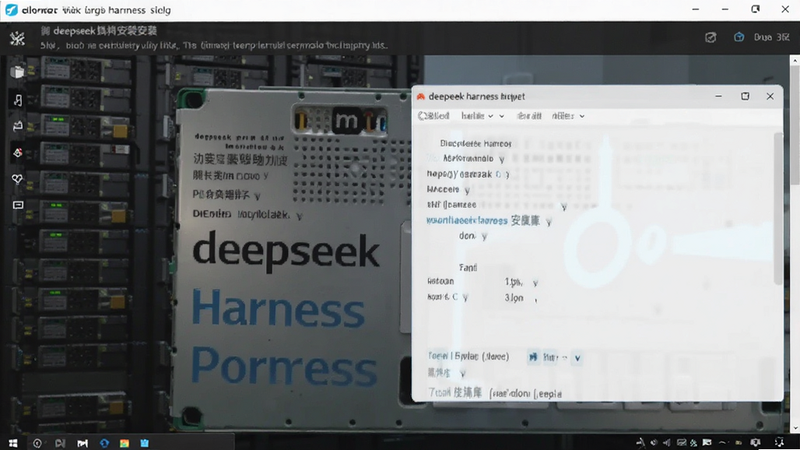This screenshot has width=800, height=450.
Task: Click the refresh icon in the dialog toolbar
Action: [422, 116]
